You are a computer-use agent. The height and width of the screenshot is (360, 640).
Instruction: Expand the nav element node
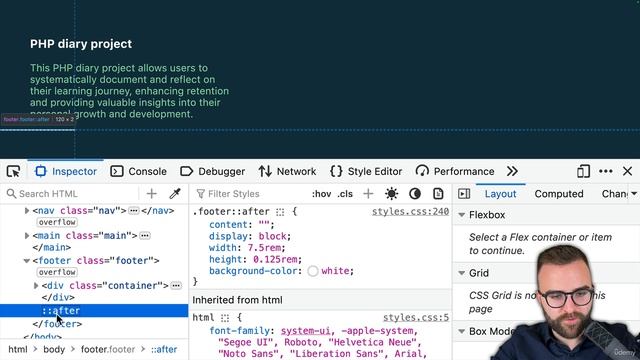pos(27,211)
